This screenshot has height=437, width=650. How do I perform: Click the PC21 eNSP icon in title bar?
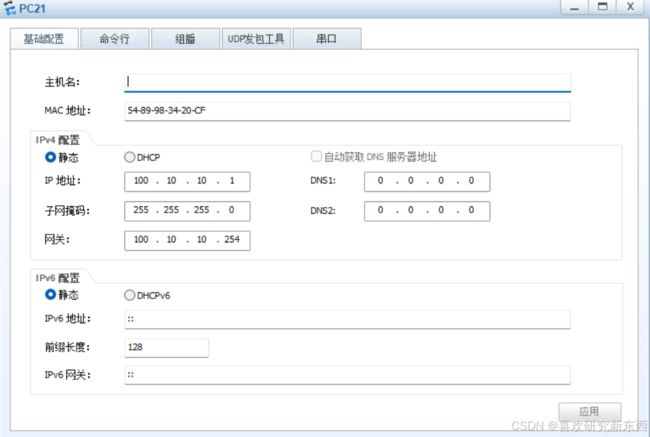coord(9,8)
